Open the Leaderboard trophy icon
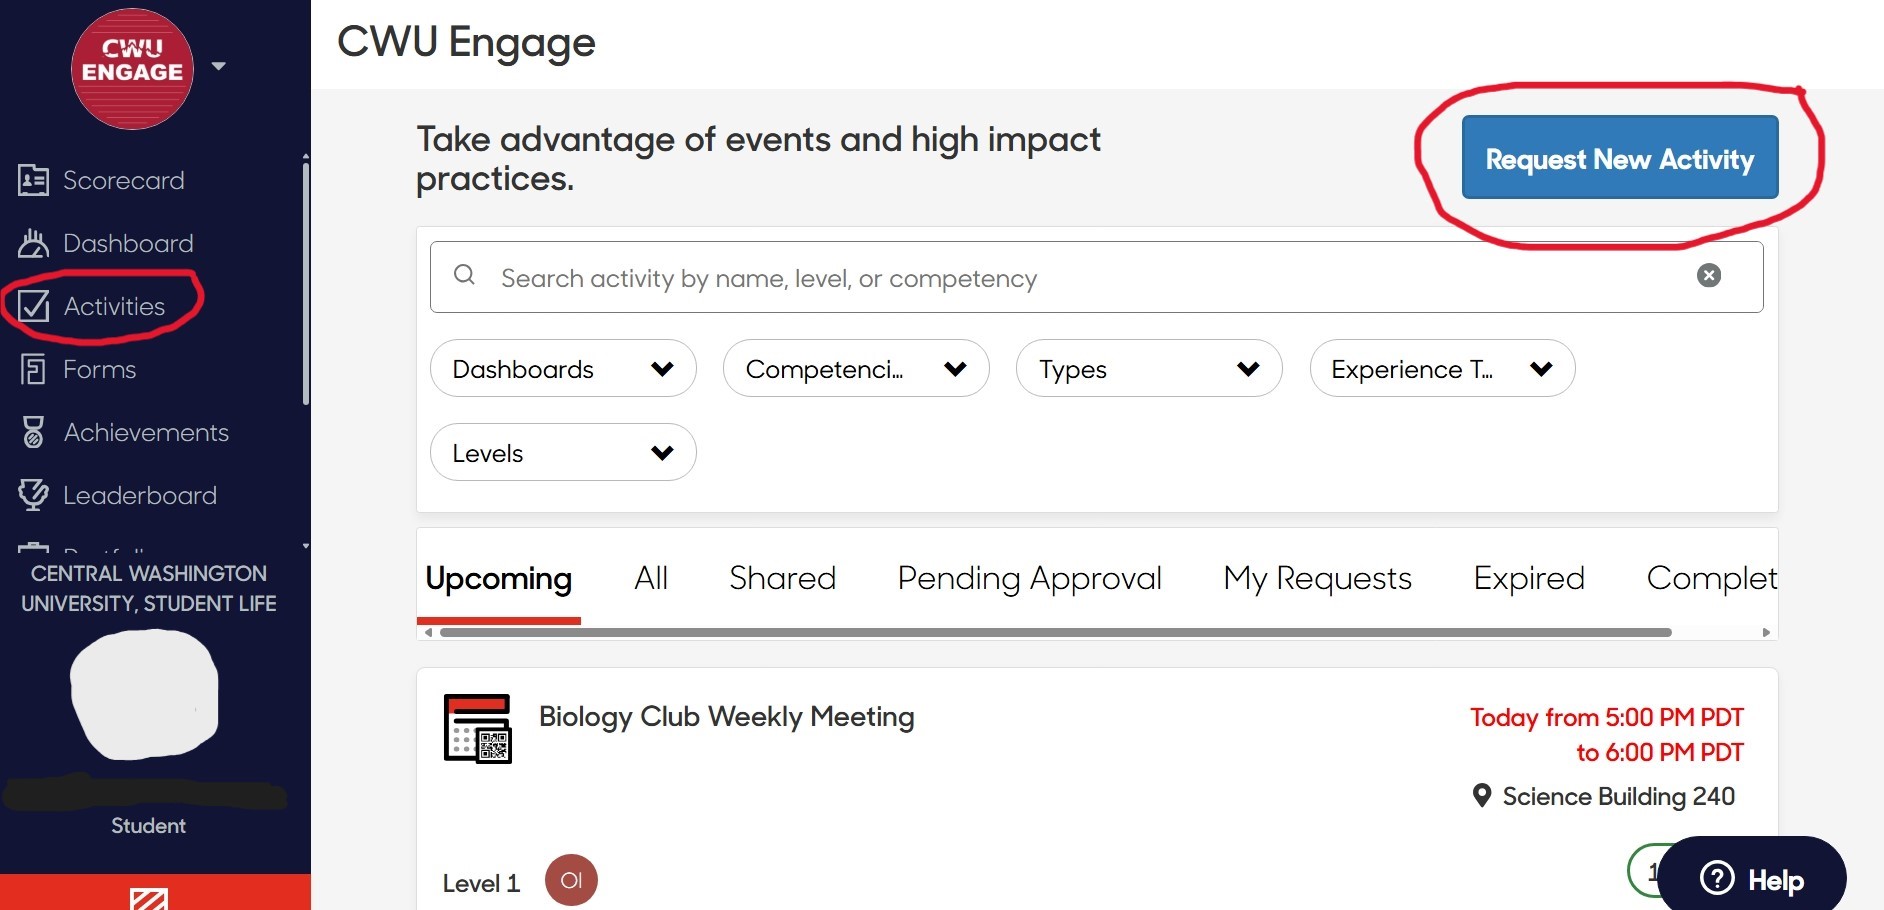 point(33,494)
